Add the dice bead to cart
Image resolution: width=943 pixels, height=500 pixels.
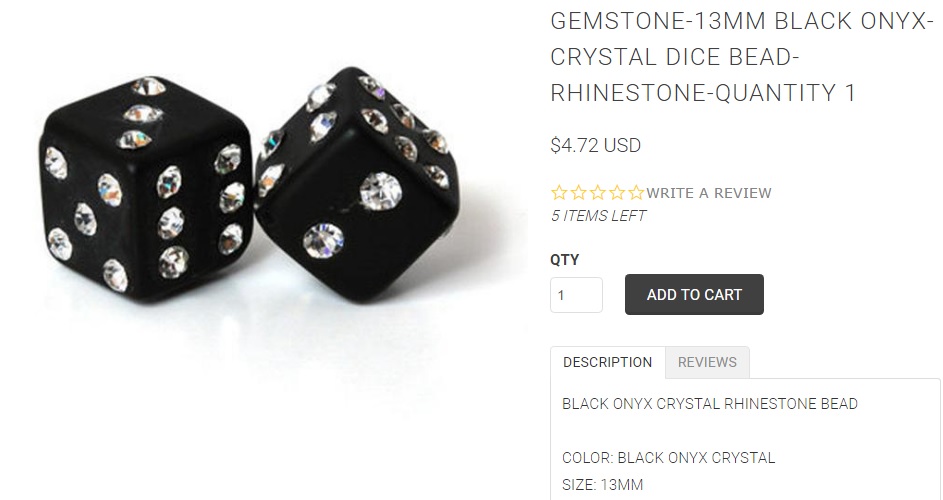point(694,295)
